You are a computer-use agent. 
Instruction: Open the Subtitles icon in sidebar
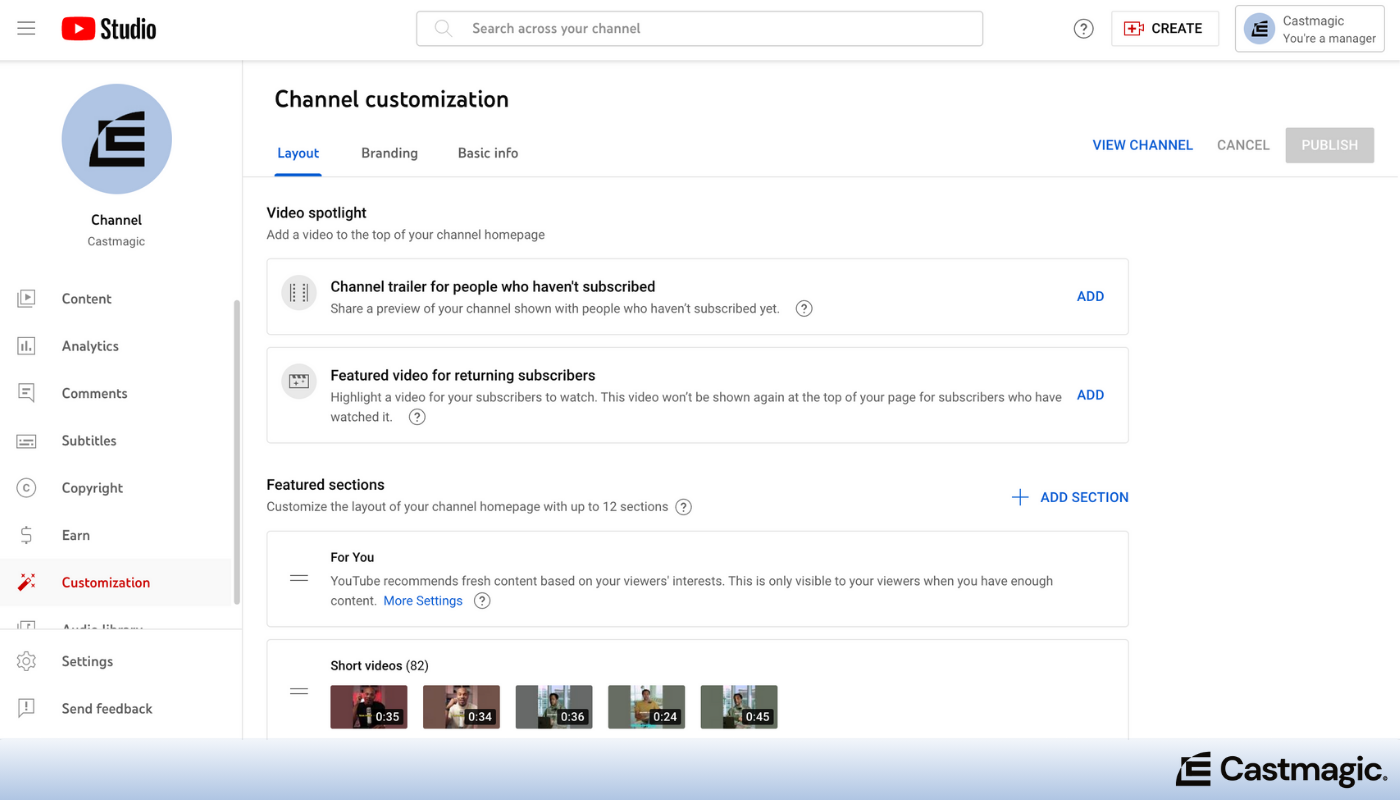pyautogui.click(x=26, y=441)
